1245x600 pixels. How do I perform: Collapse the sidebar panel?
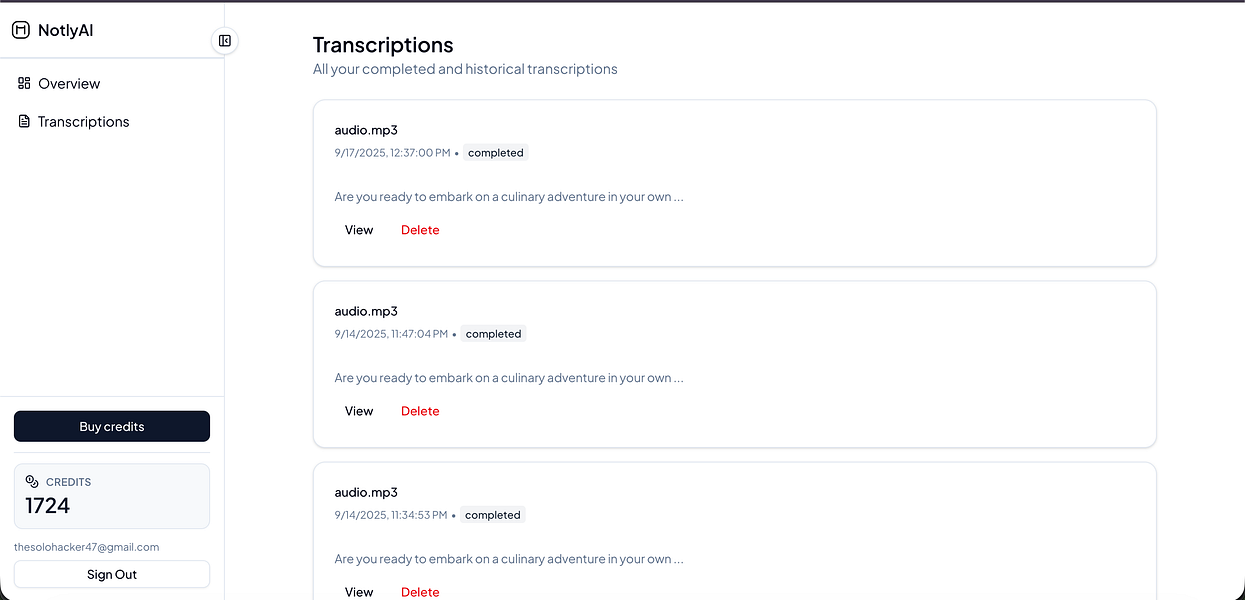pos(225,41)
